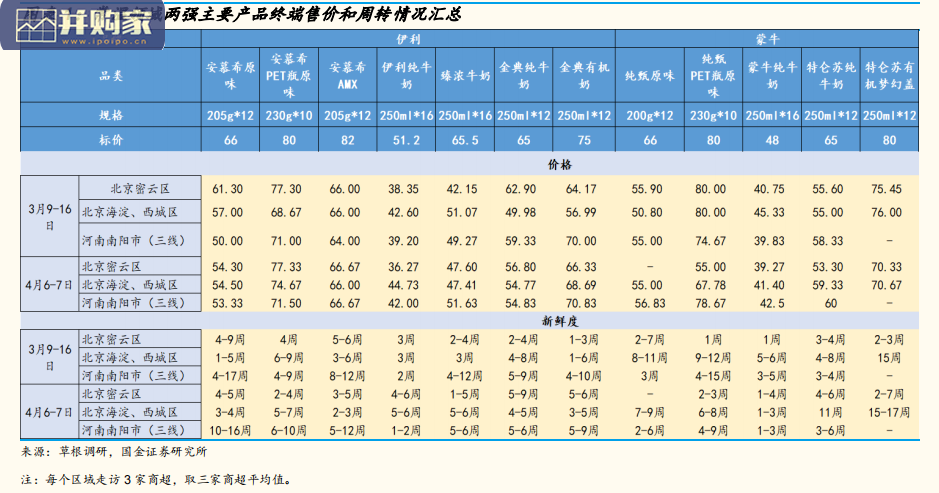Image resolution: width=939 pixels, height=493 pixels.
Task: Click the 安慕希原味 column header
Action: coord(231,75)
